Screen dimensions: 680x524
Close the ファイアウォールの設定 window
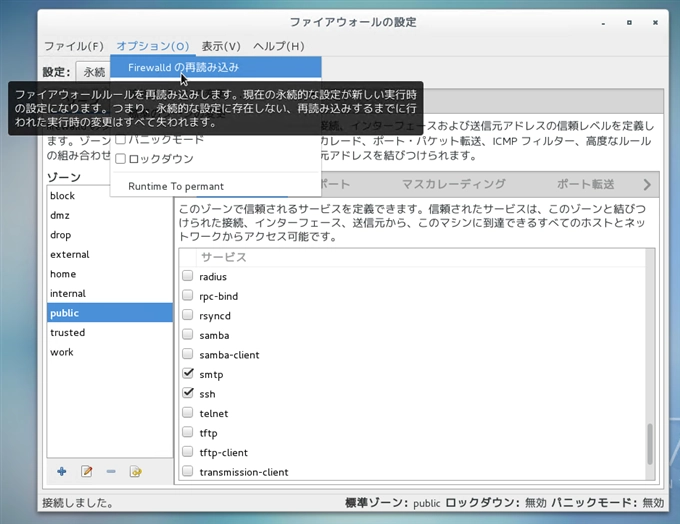[x=655, y=23]
